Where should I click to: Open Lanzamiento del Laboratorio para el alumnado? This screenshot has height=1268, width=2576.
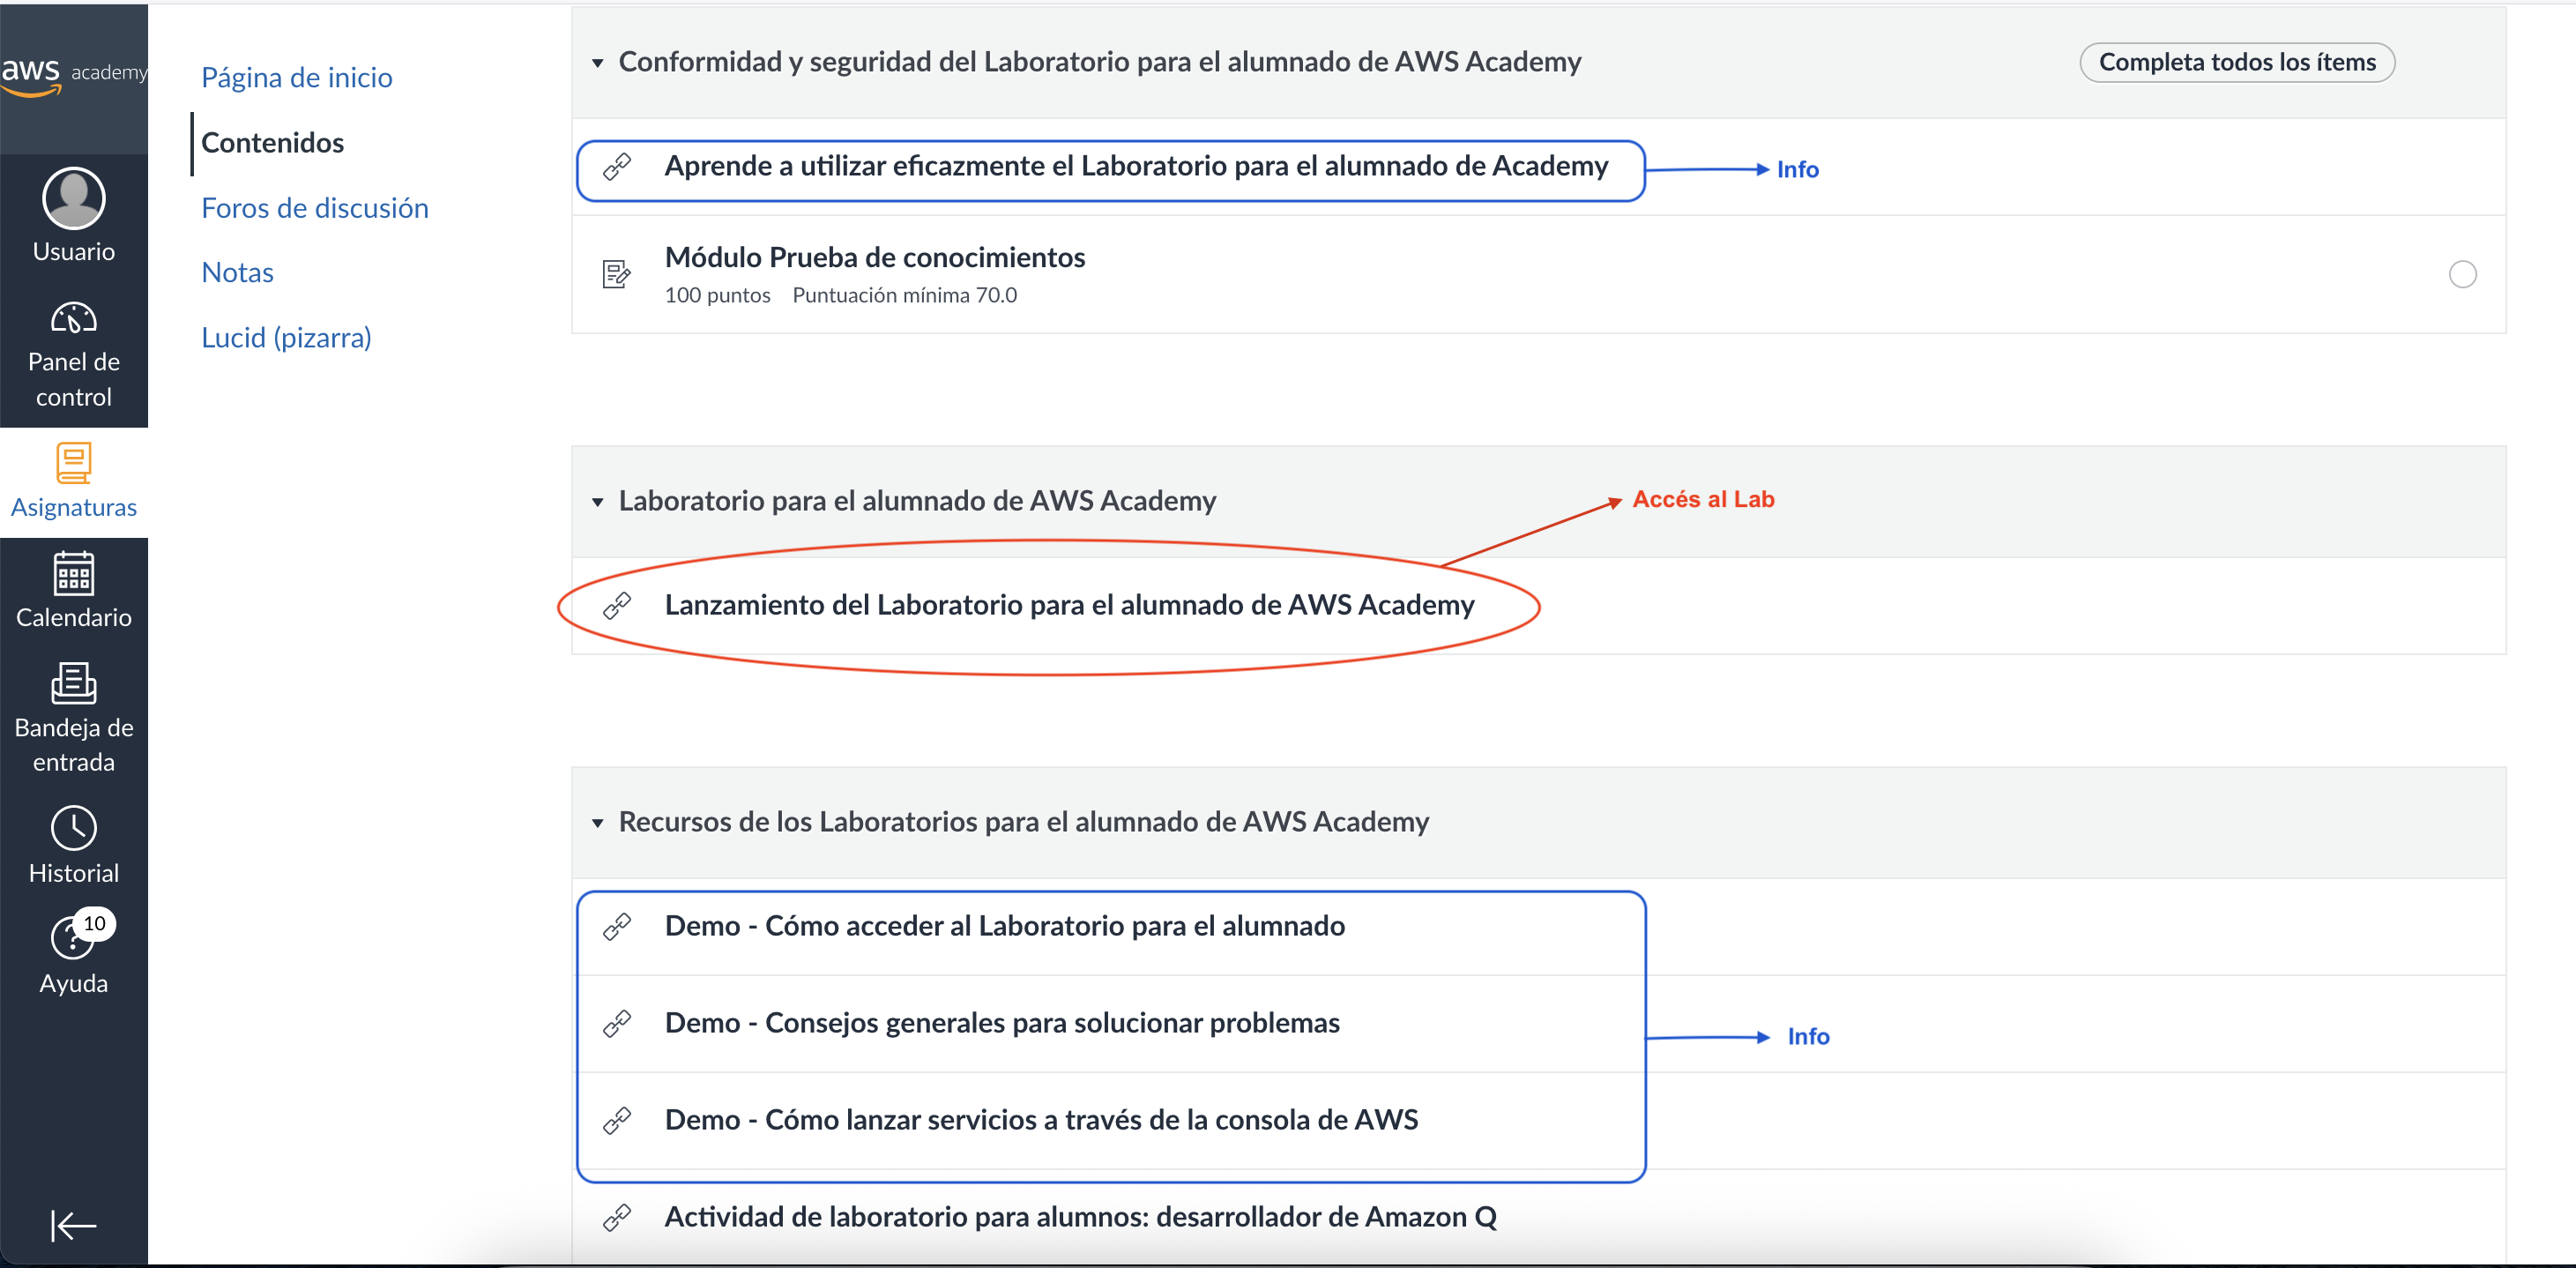pos(1070,604)
